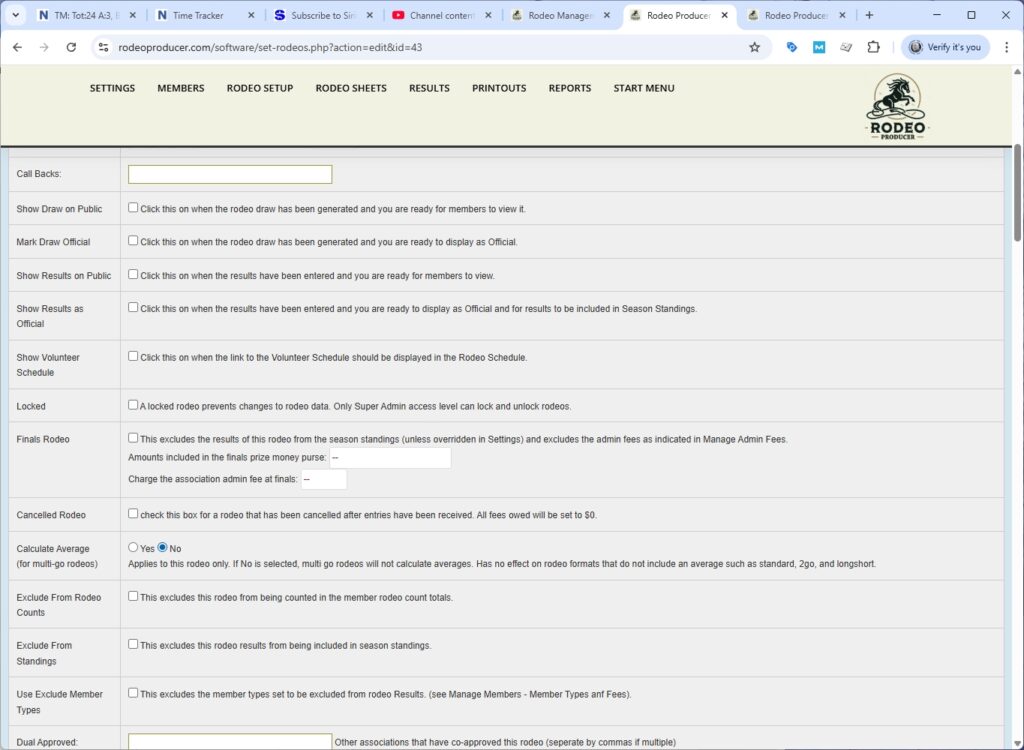Click the Verify it's you button
The width and height of the screenshot is (1024, 750).
(945, 47)
